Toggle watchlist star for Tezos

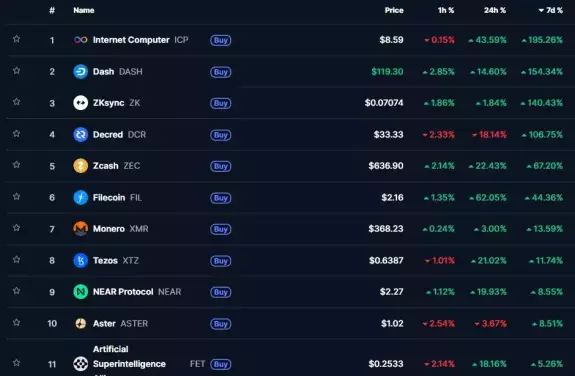coord(17,260)
